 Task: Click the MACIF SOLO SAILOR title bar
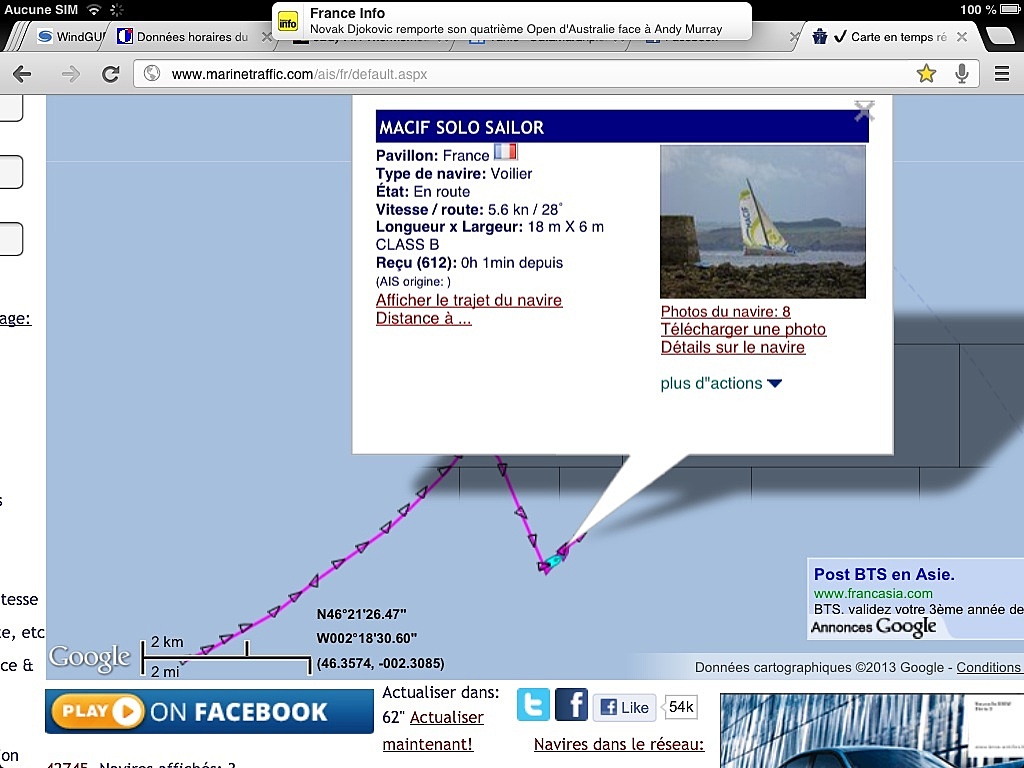pos(622,127)
